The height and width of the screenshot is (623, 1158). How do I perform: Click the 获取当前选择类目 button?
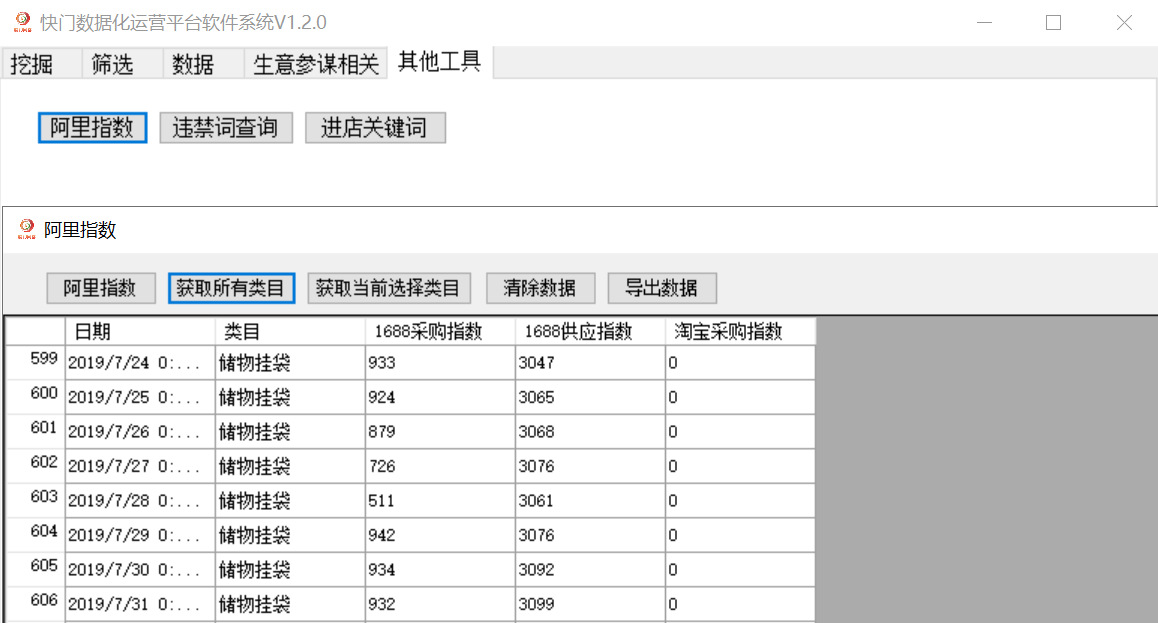pyautogui.click(x=388, y=288)
